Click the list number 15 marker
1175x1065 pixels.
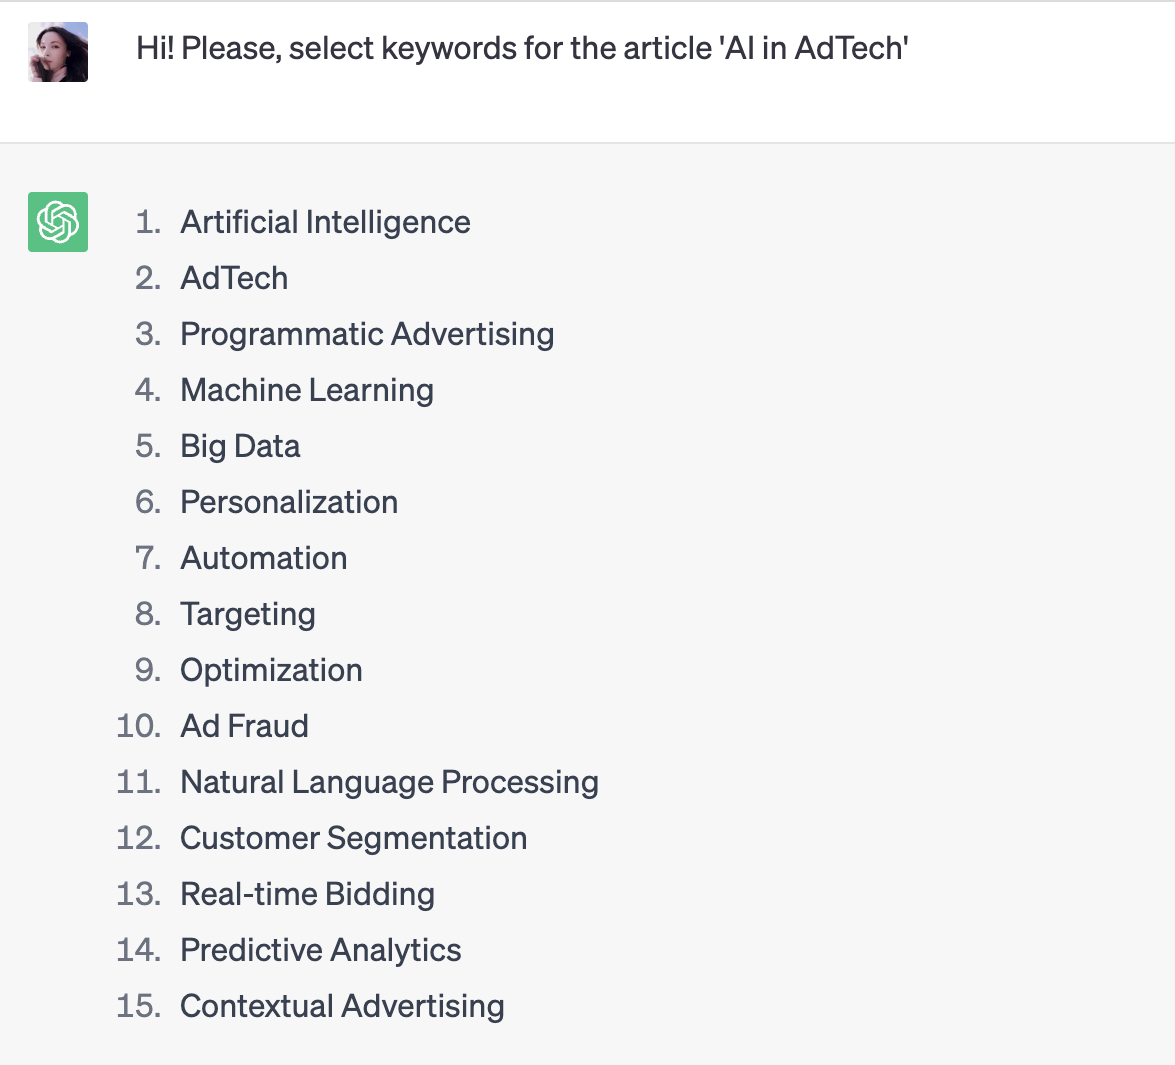[x=139, y=1007]
